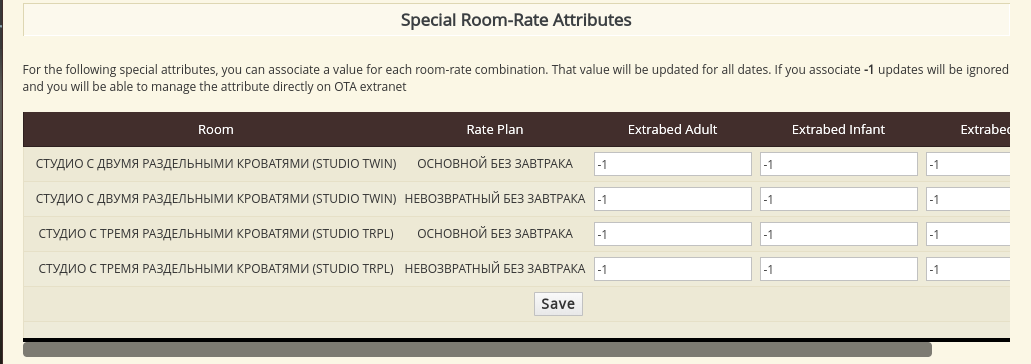Focus Extrabed Infant field for STUDIO TWIN НЕВОЗВРАТНЫЙ row
Viewport: 1031px width, 364px height.
[x=839, y=199]
